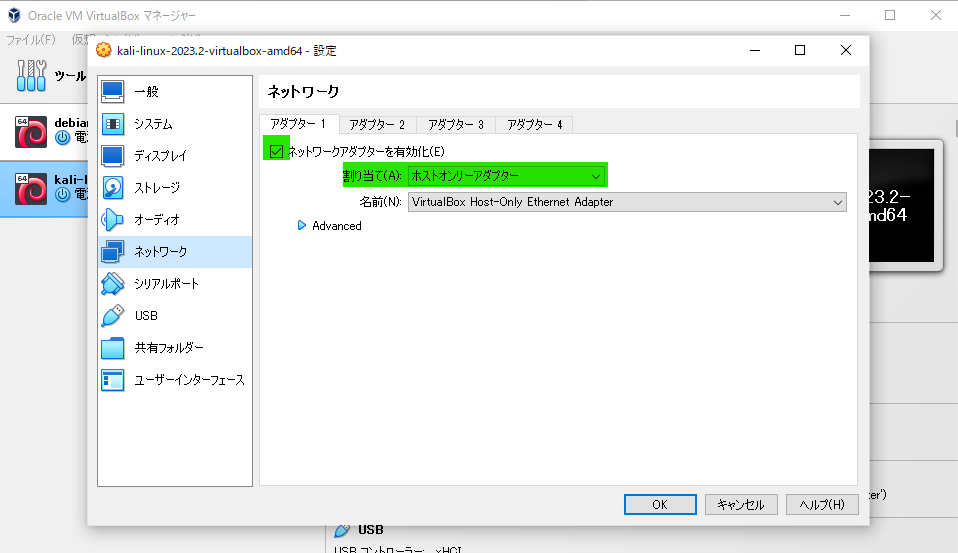The image size is (958, 553).
Task: Close the VirtualBox Manager window
Action: point(935,15)
